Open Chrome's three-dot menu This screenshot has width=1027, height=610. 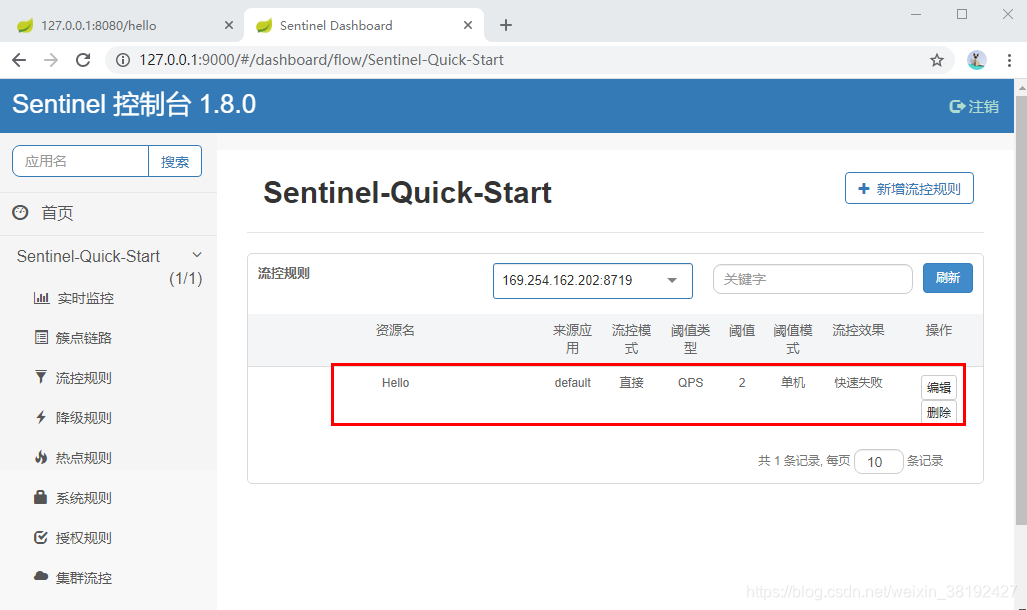coord(1009,60)
